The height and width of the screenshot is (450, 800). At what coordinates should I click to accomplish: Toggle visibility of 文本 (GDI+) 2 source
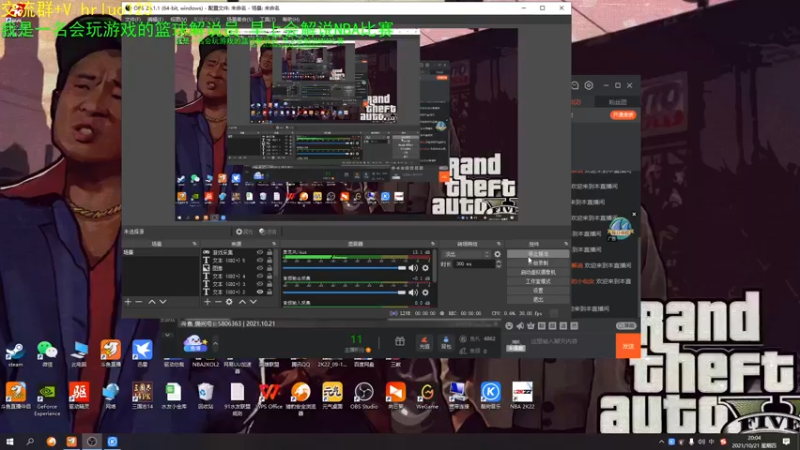click(x=260, y=292)
